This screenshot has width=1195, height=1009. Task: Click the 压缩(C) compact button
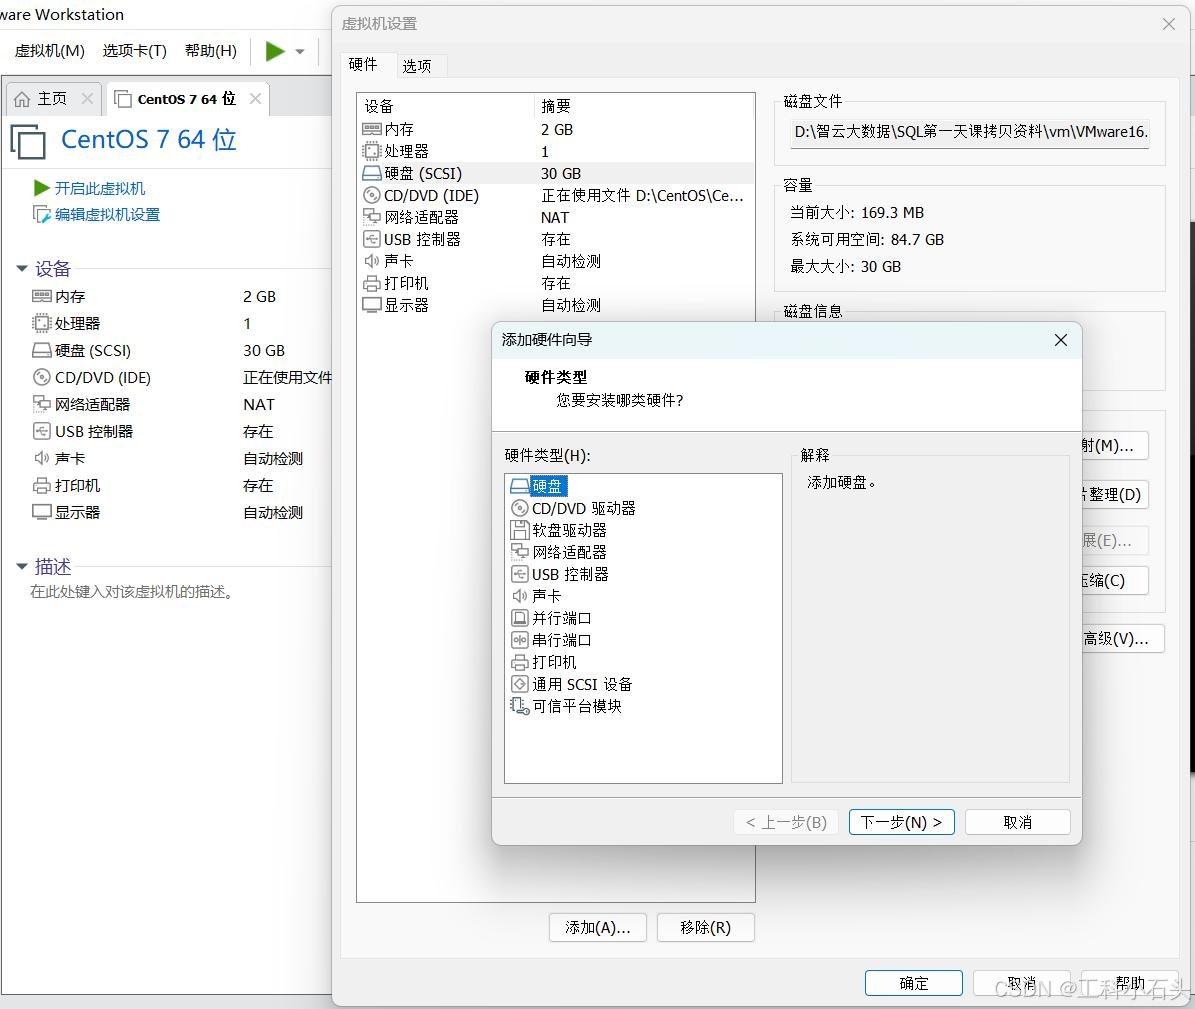1114,581
